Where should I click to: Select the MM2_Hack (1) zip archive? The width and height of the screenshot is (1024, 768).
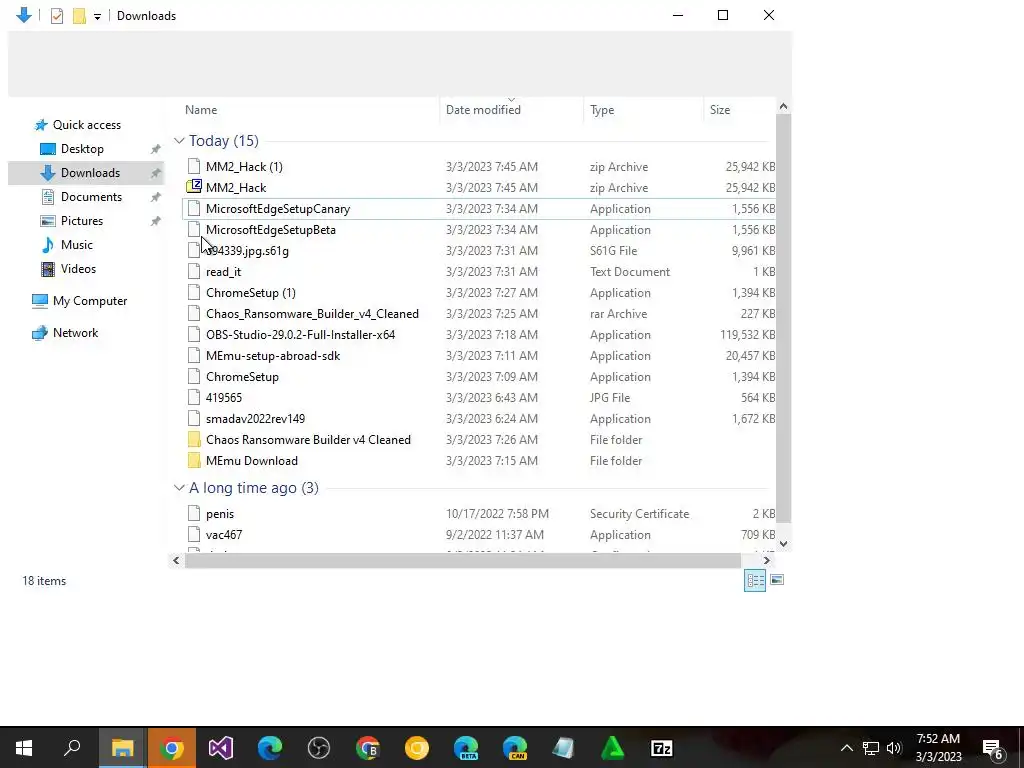point(479,167)
